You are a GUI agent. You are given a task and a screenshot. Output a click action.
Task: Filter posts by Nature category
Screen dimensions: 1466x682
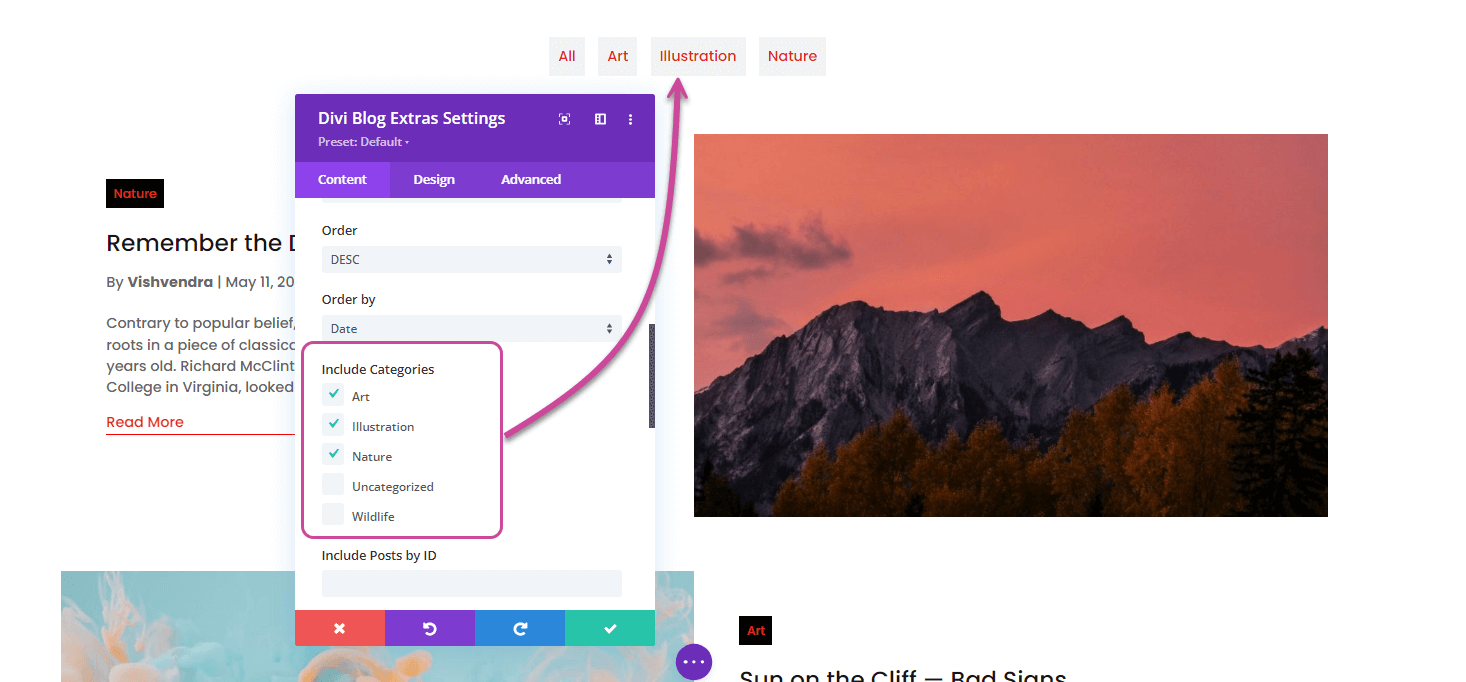tap(792, 56)
